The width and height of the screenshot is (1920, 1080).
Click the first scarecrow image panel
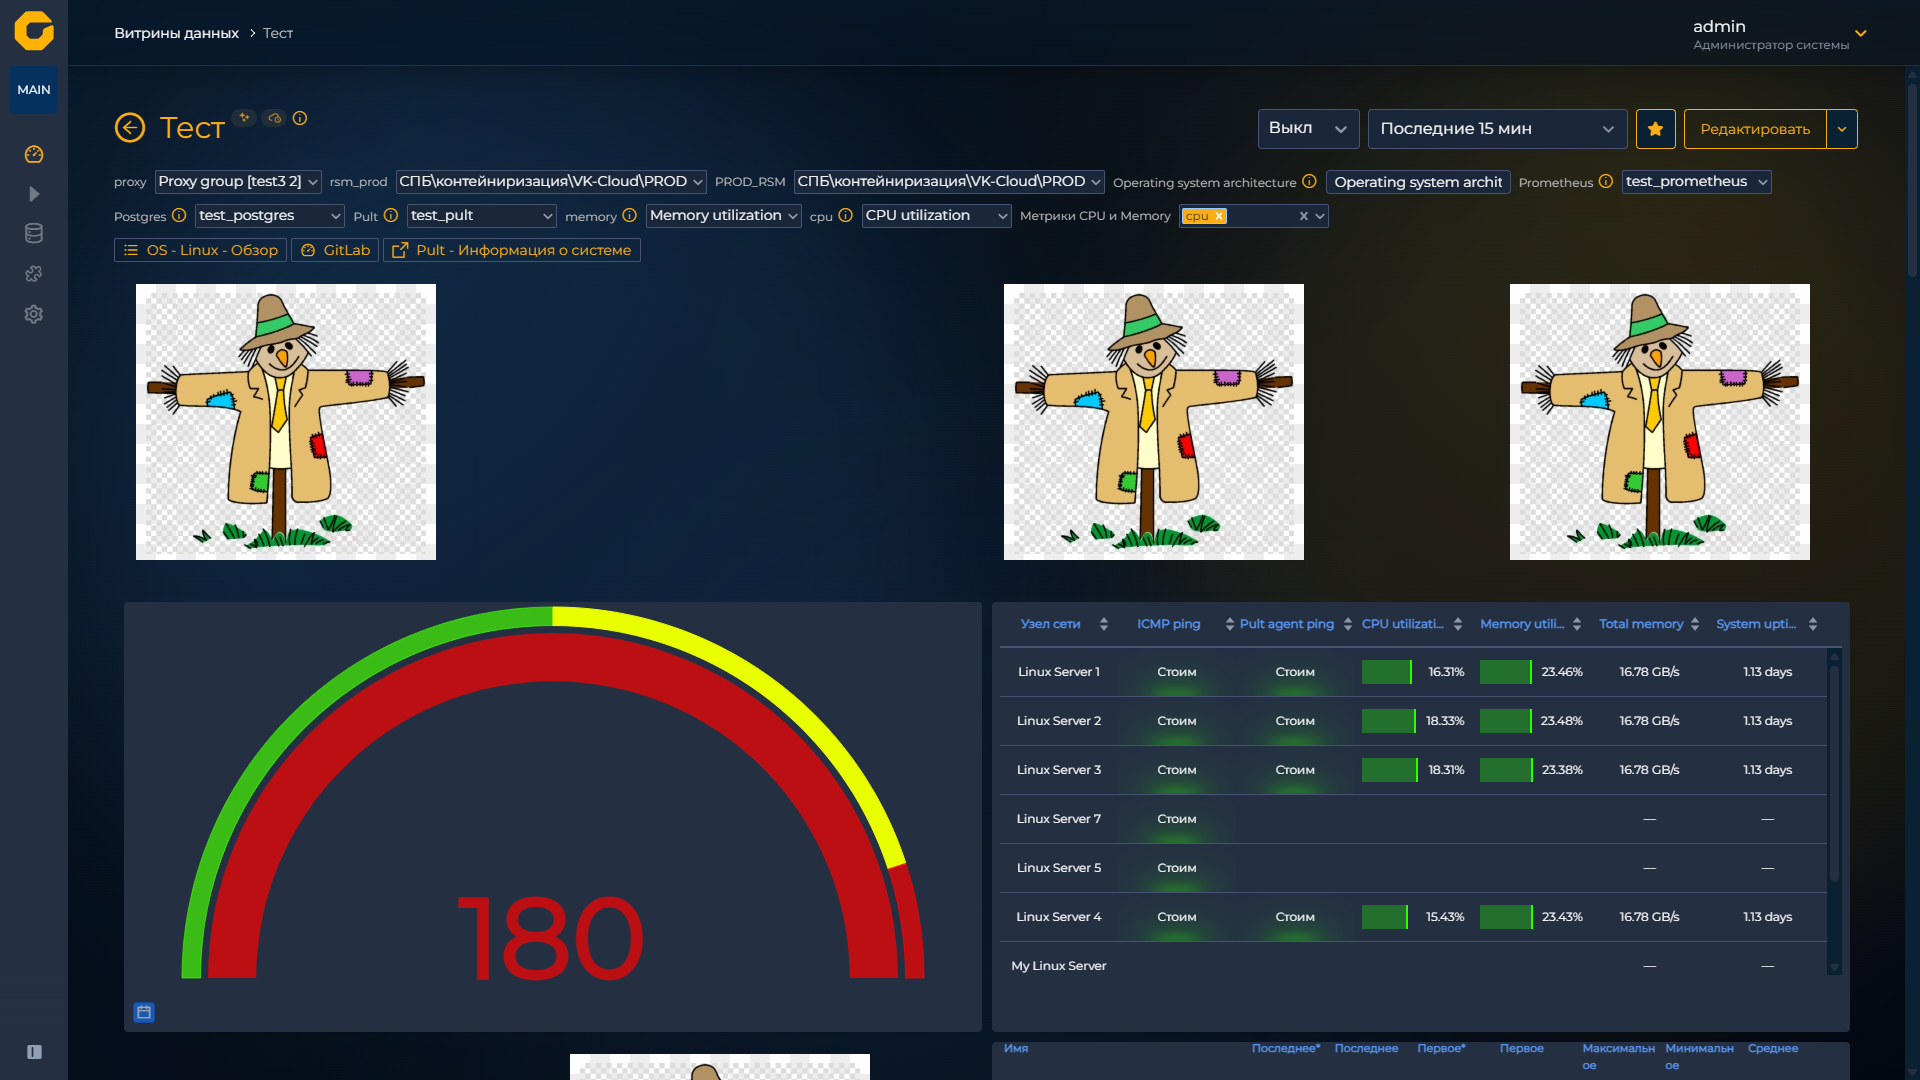tap(286, 422)
